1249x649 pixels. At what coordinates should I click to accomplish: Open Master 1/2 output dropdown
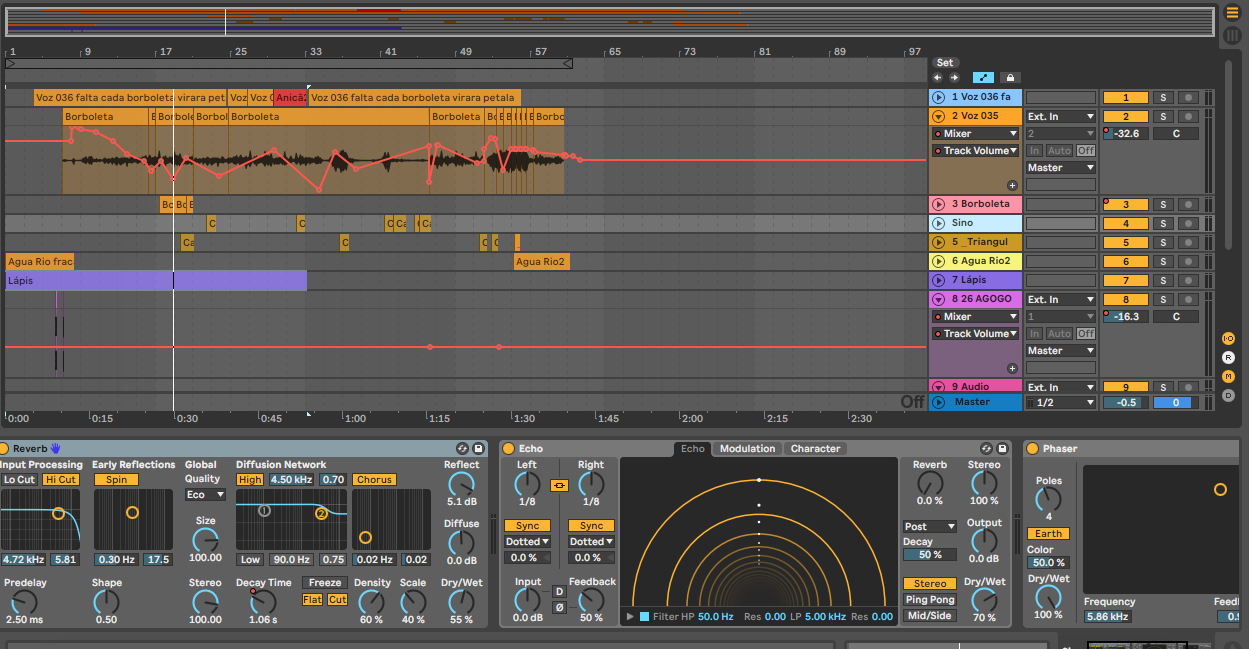(x=1061, y=402)
